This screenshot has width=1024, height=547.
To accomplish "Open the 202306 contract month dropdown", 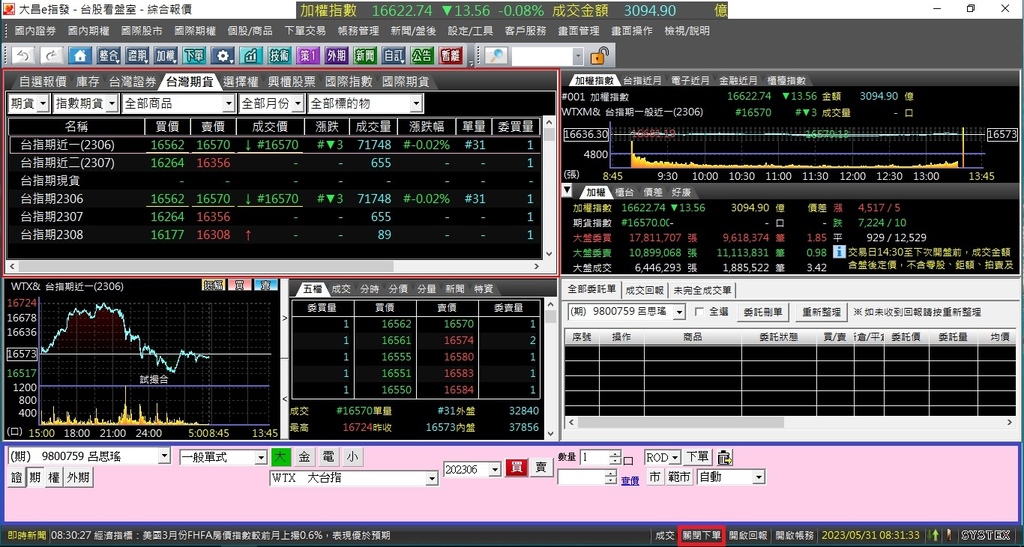I will 472,469.
